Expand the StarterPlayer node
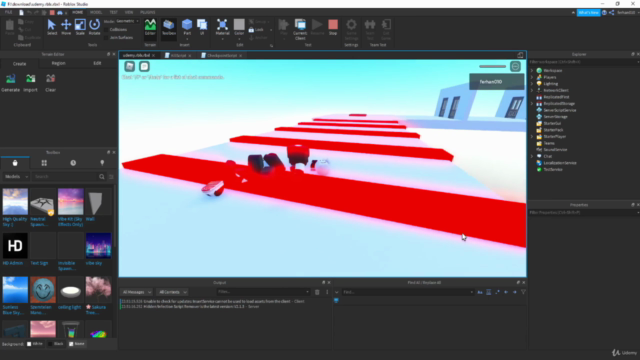Image resolution: width=640 pixels, height=360 pixels. click(x=532, y=137)
